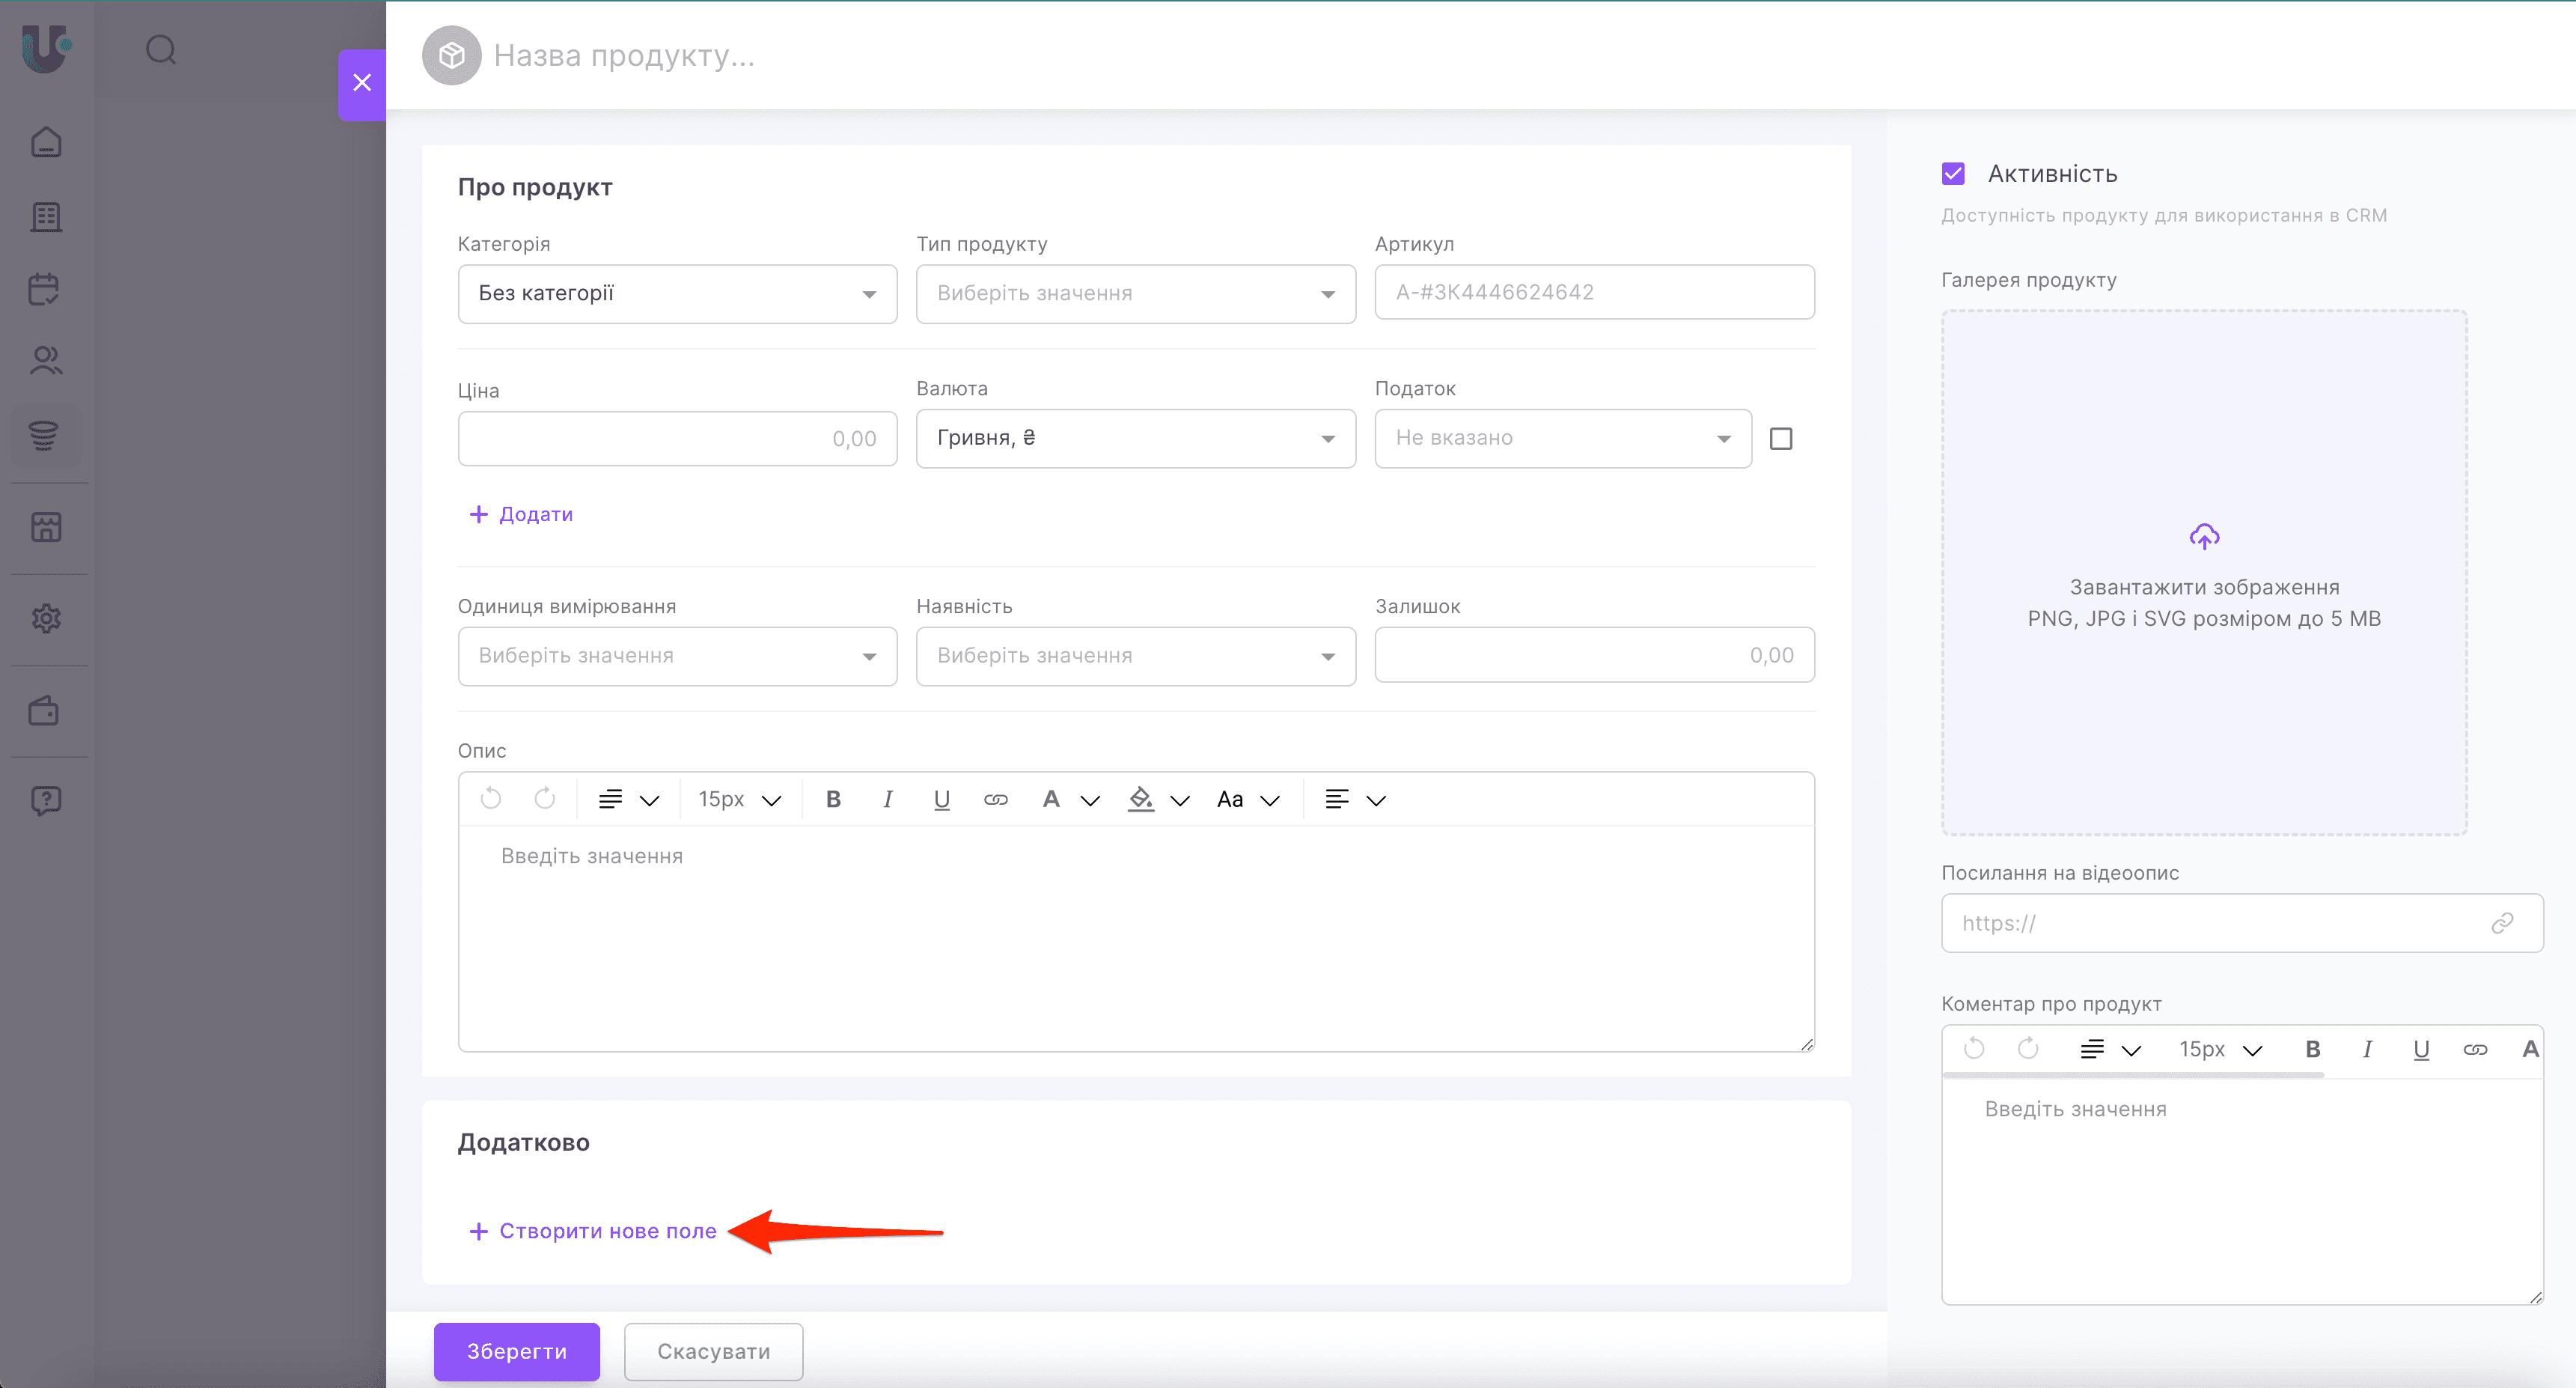The image size is (2576, 1388).
Task: Click the undo icon in the Опис editor
Action: [490, 798]
